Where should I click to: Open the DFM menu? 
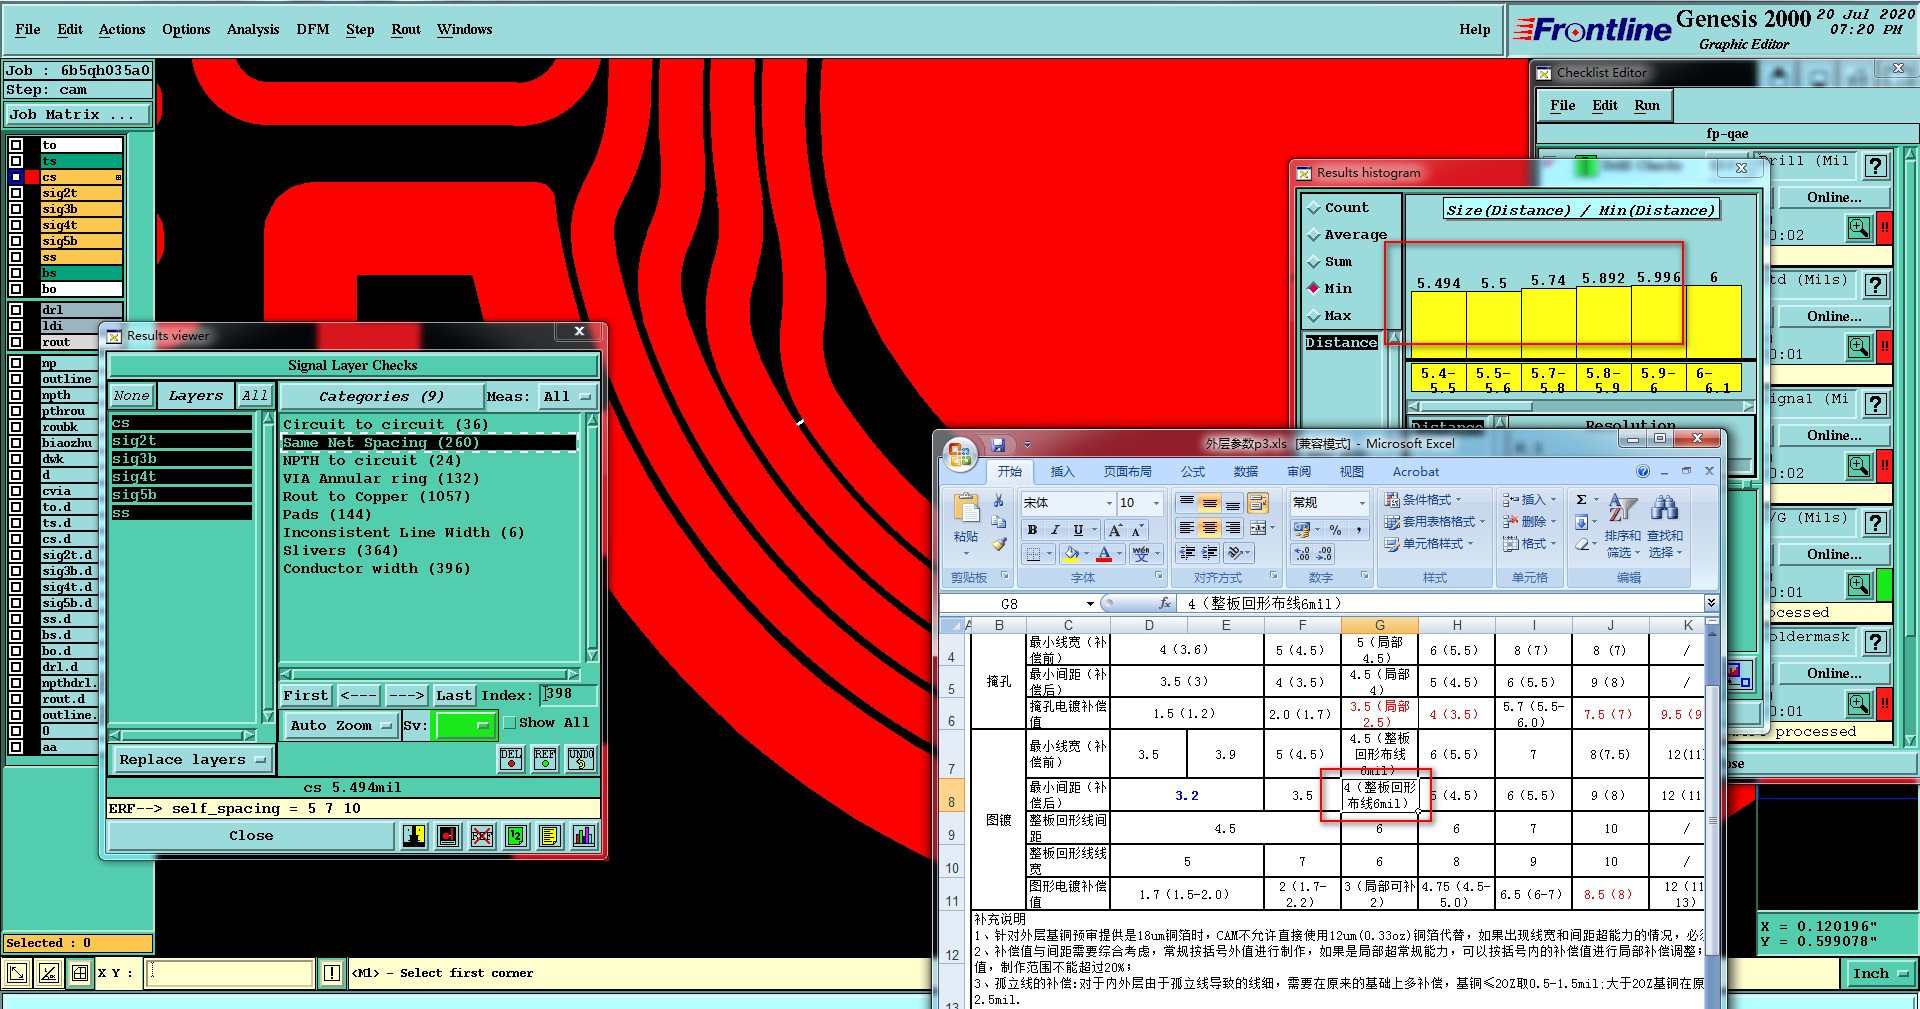[312, 30]
